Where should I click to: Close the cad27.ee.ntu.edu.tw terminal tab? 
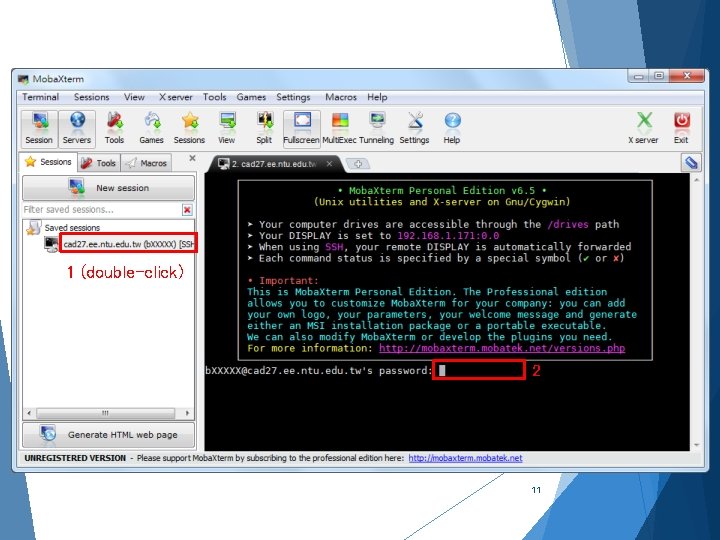(x=329, y=163)
